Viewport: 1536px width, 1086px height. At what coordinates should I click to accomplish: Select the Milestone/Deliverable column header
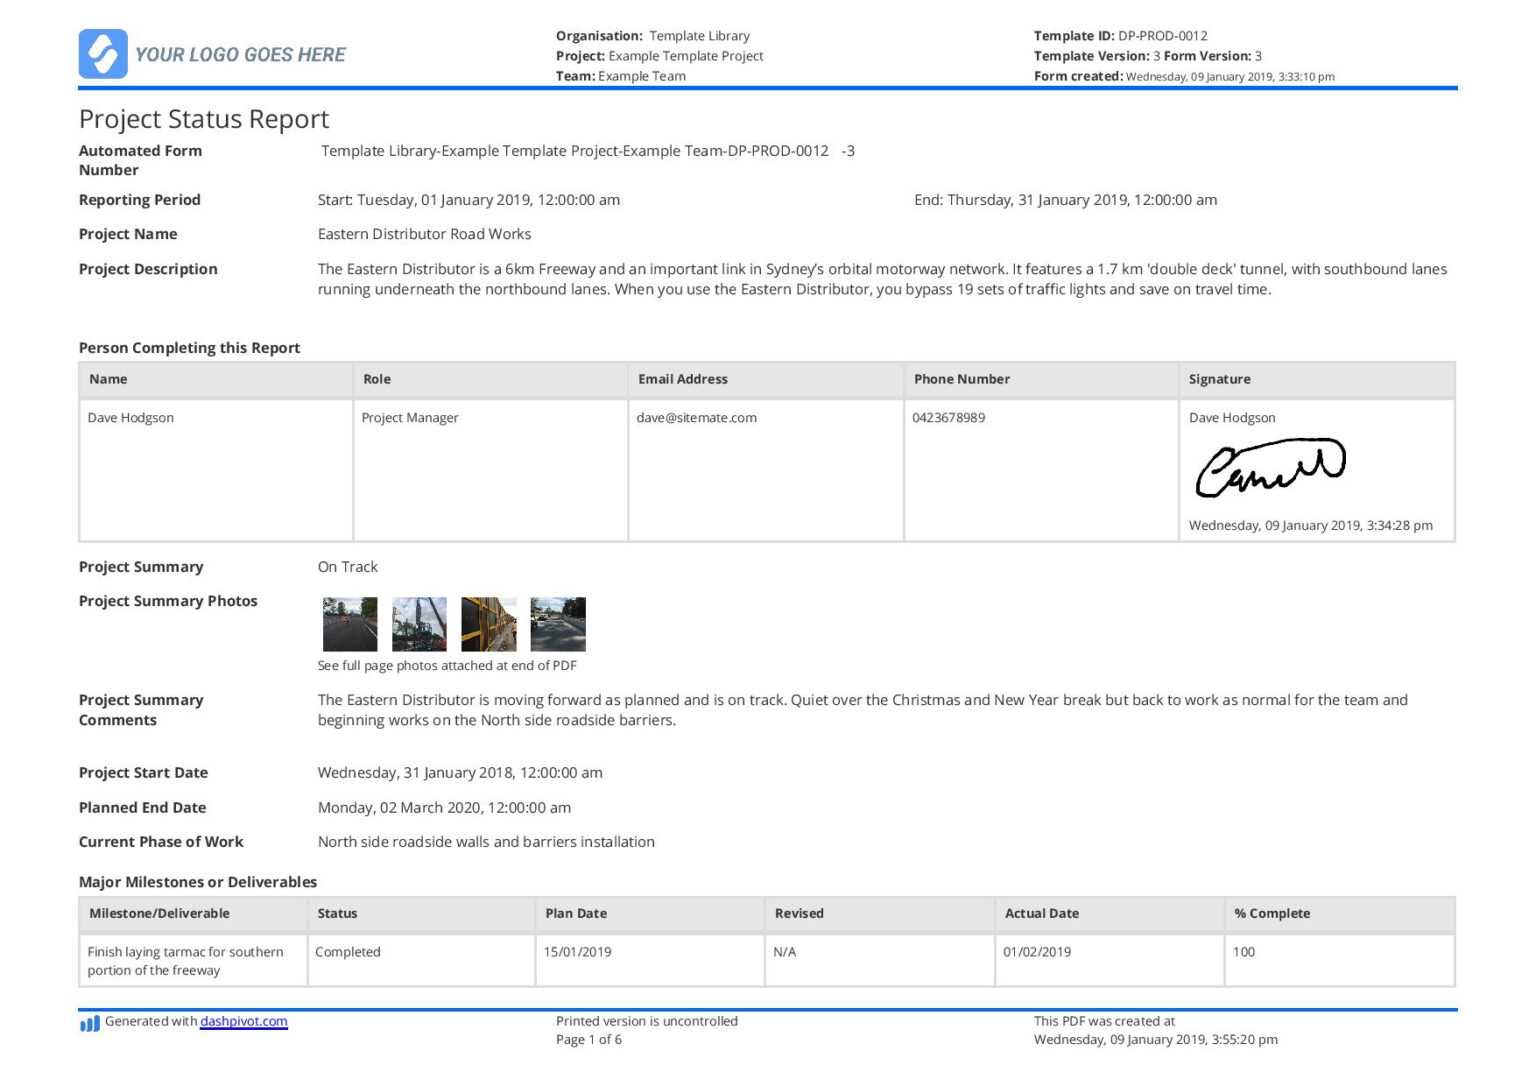(x=158, y=913)
